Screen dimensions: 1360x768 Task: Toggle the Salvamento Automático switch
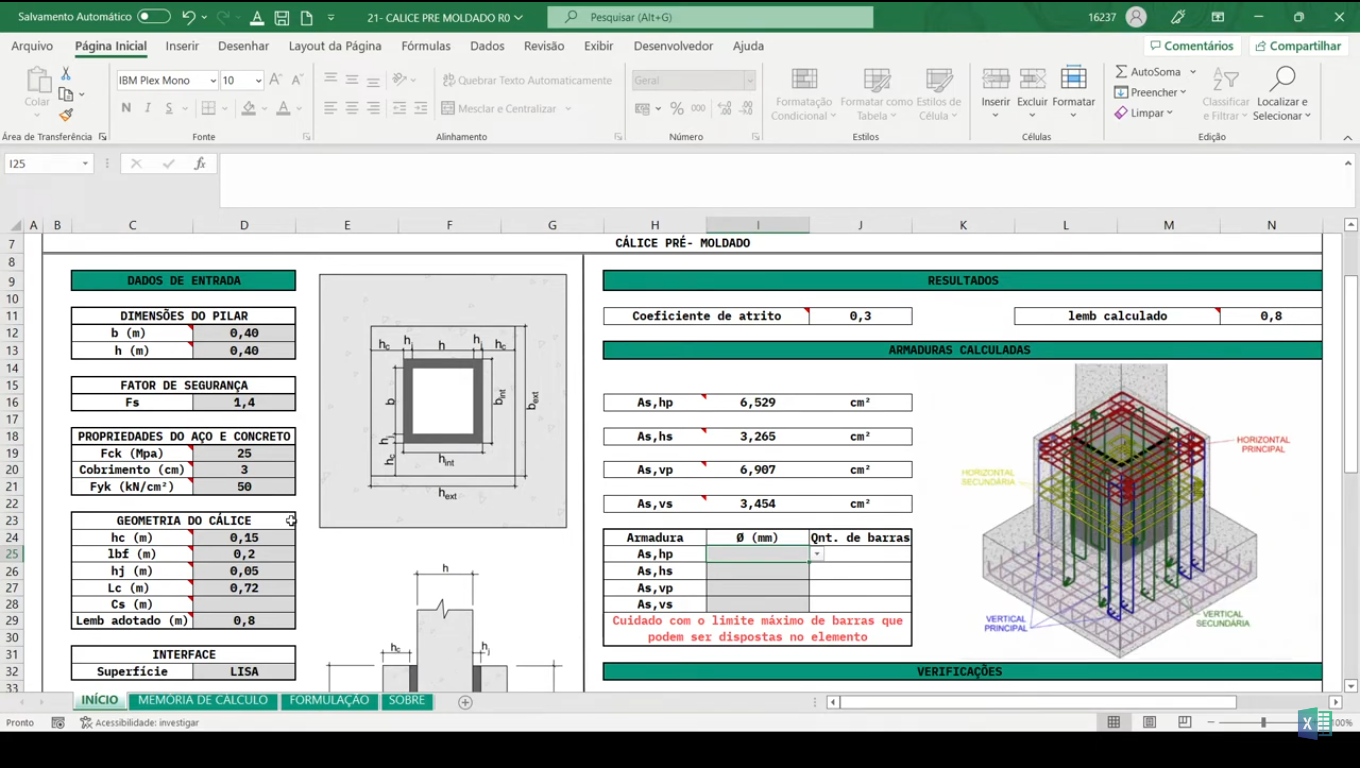(x=153, y=17)
